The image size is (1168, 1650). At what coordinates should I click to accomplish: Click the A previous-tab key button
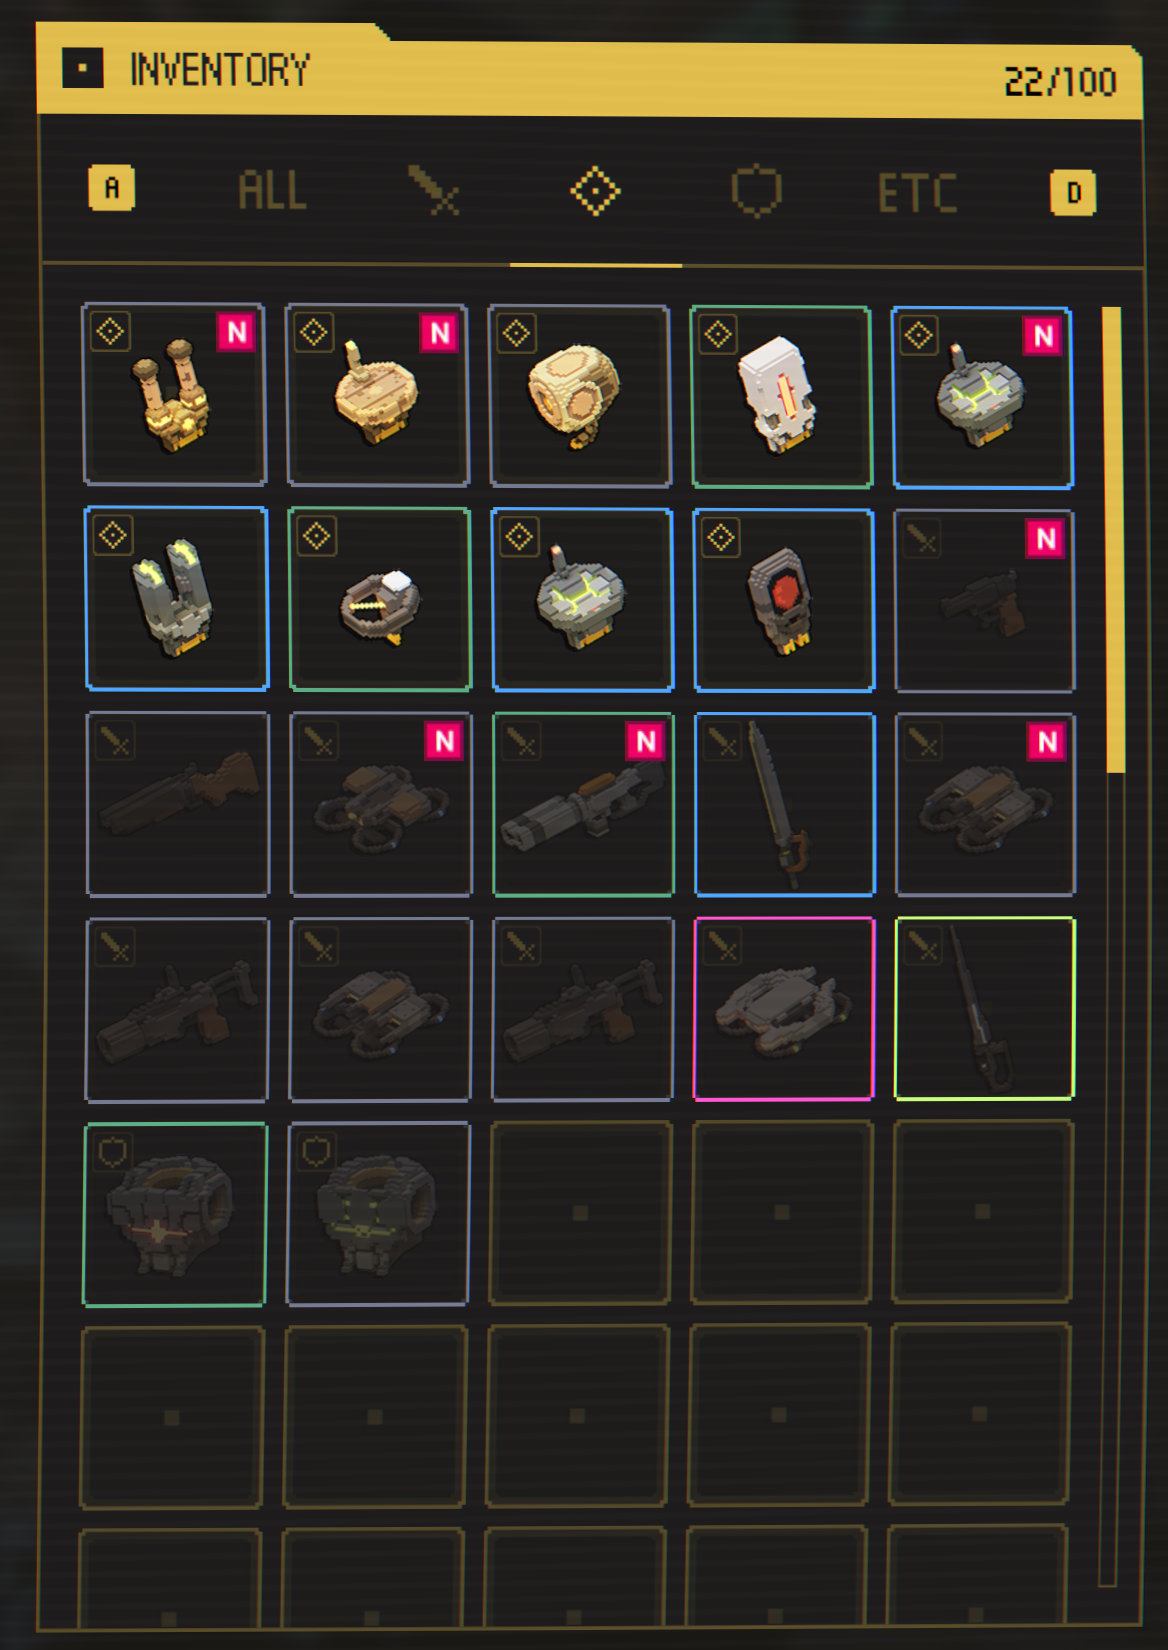pos(112,188)
